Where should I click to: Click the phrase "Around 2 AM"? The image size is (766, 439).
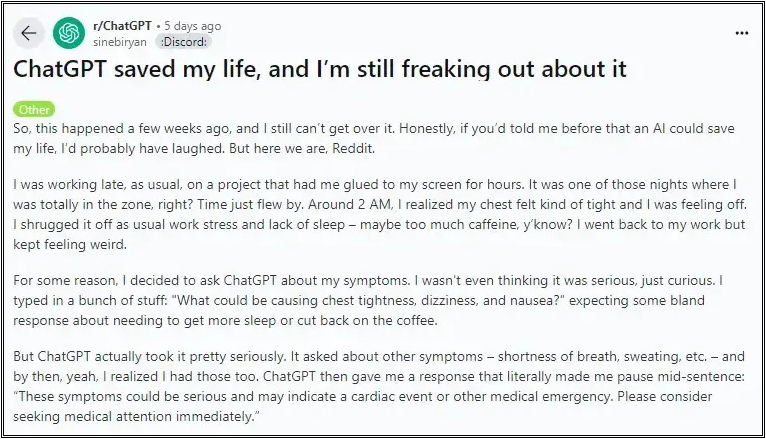click(x=349, y=204)
